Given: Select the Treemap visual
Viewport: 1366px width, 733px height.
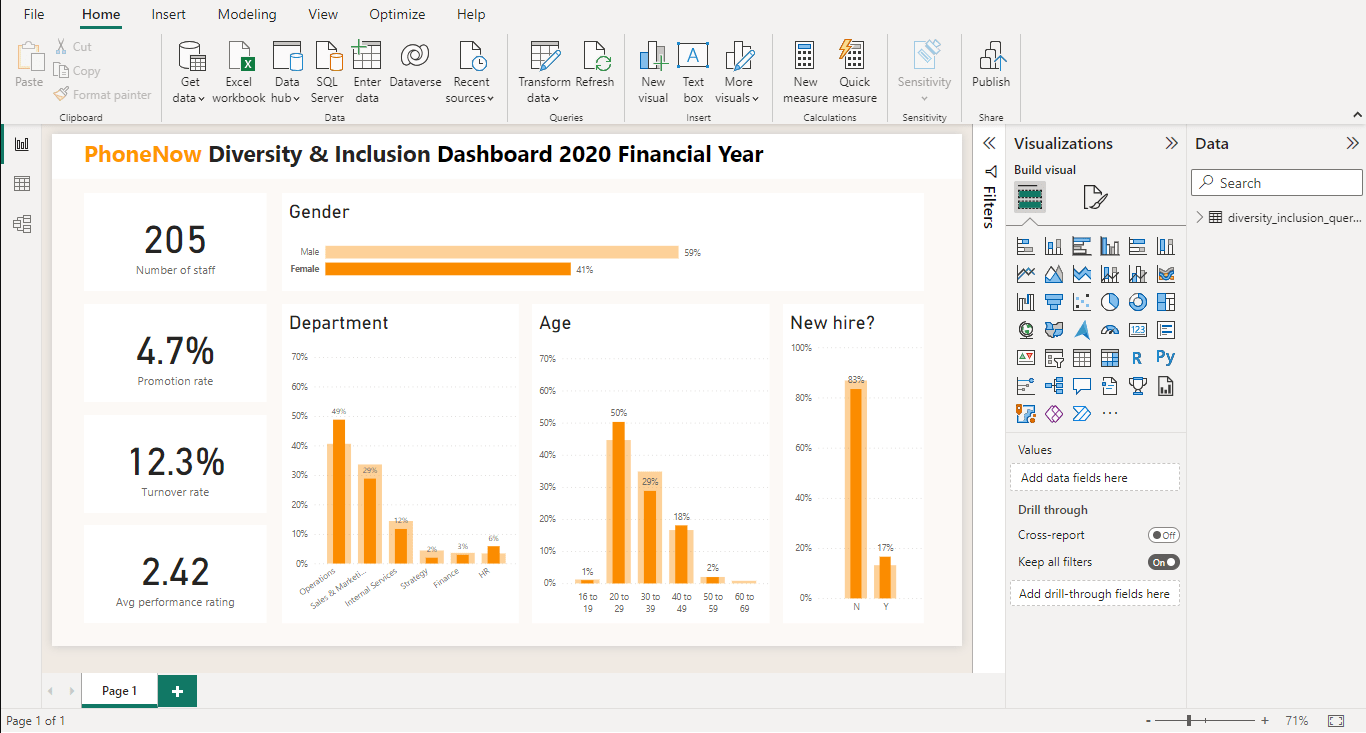Looking at the screenshot, I should 1165,302.
